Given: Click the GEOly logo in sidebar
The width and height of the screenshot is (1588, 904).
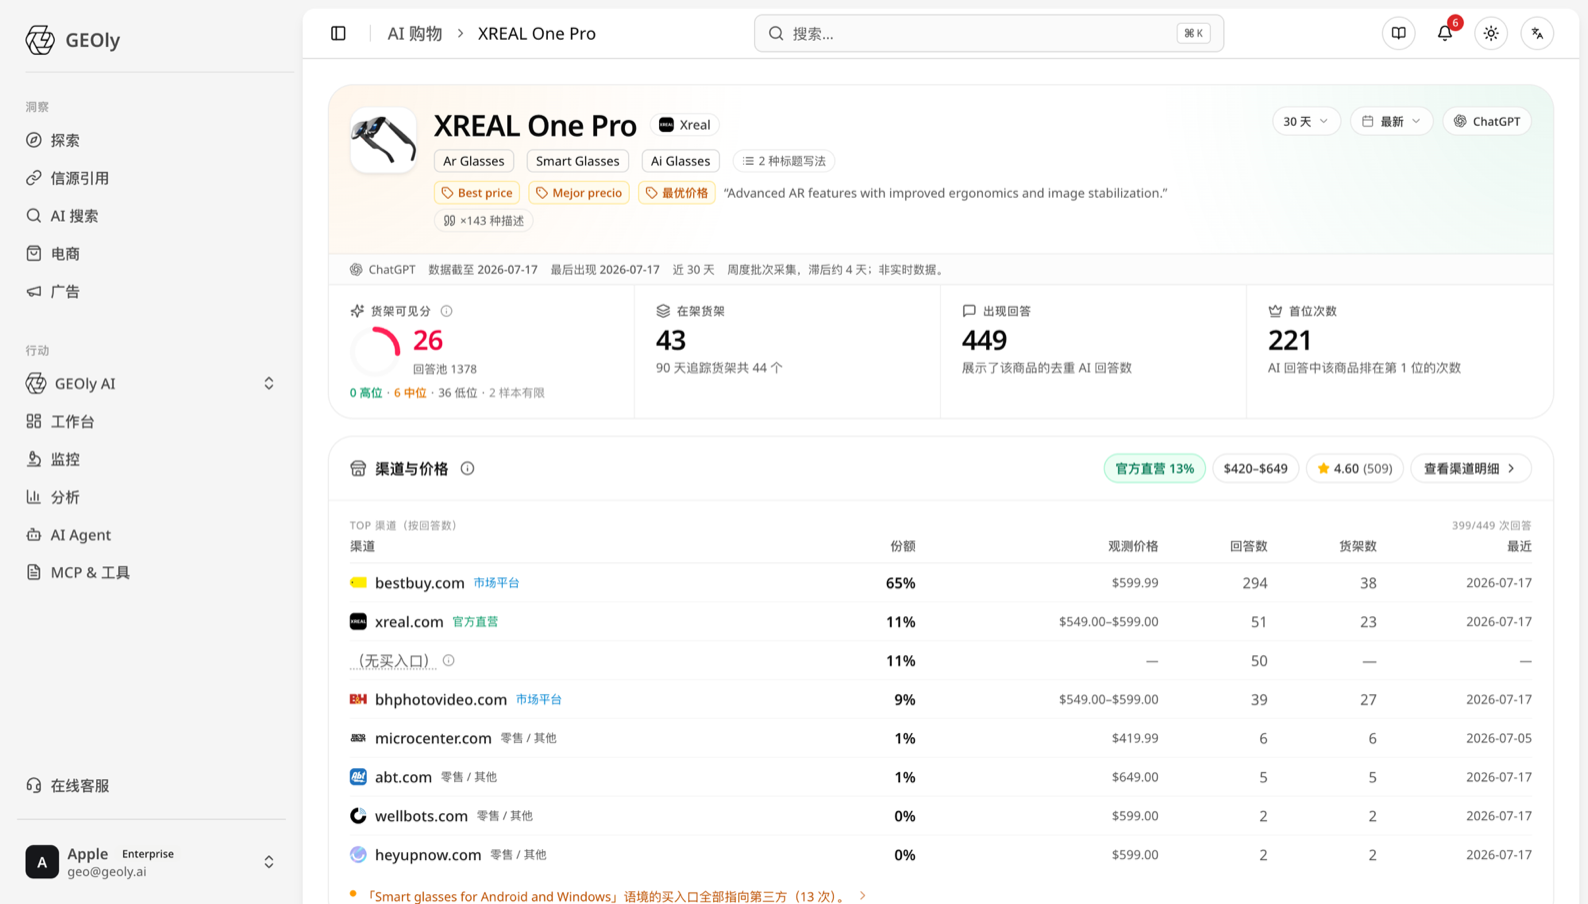Looking at the screenshot, I should coord(72,40).
